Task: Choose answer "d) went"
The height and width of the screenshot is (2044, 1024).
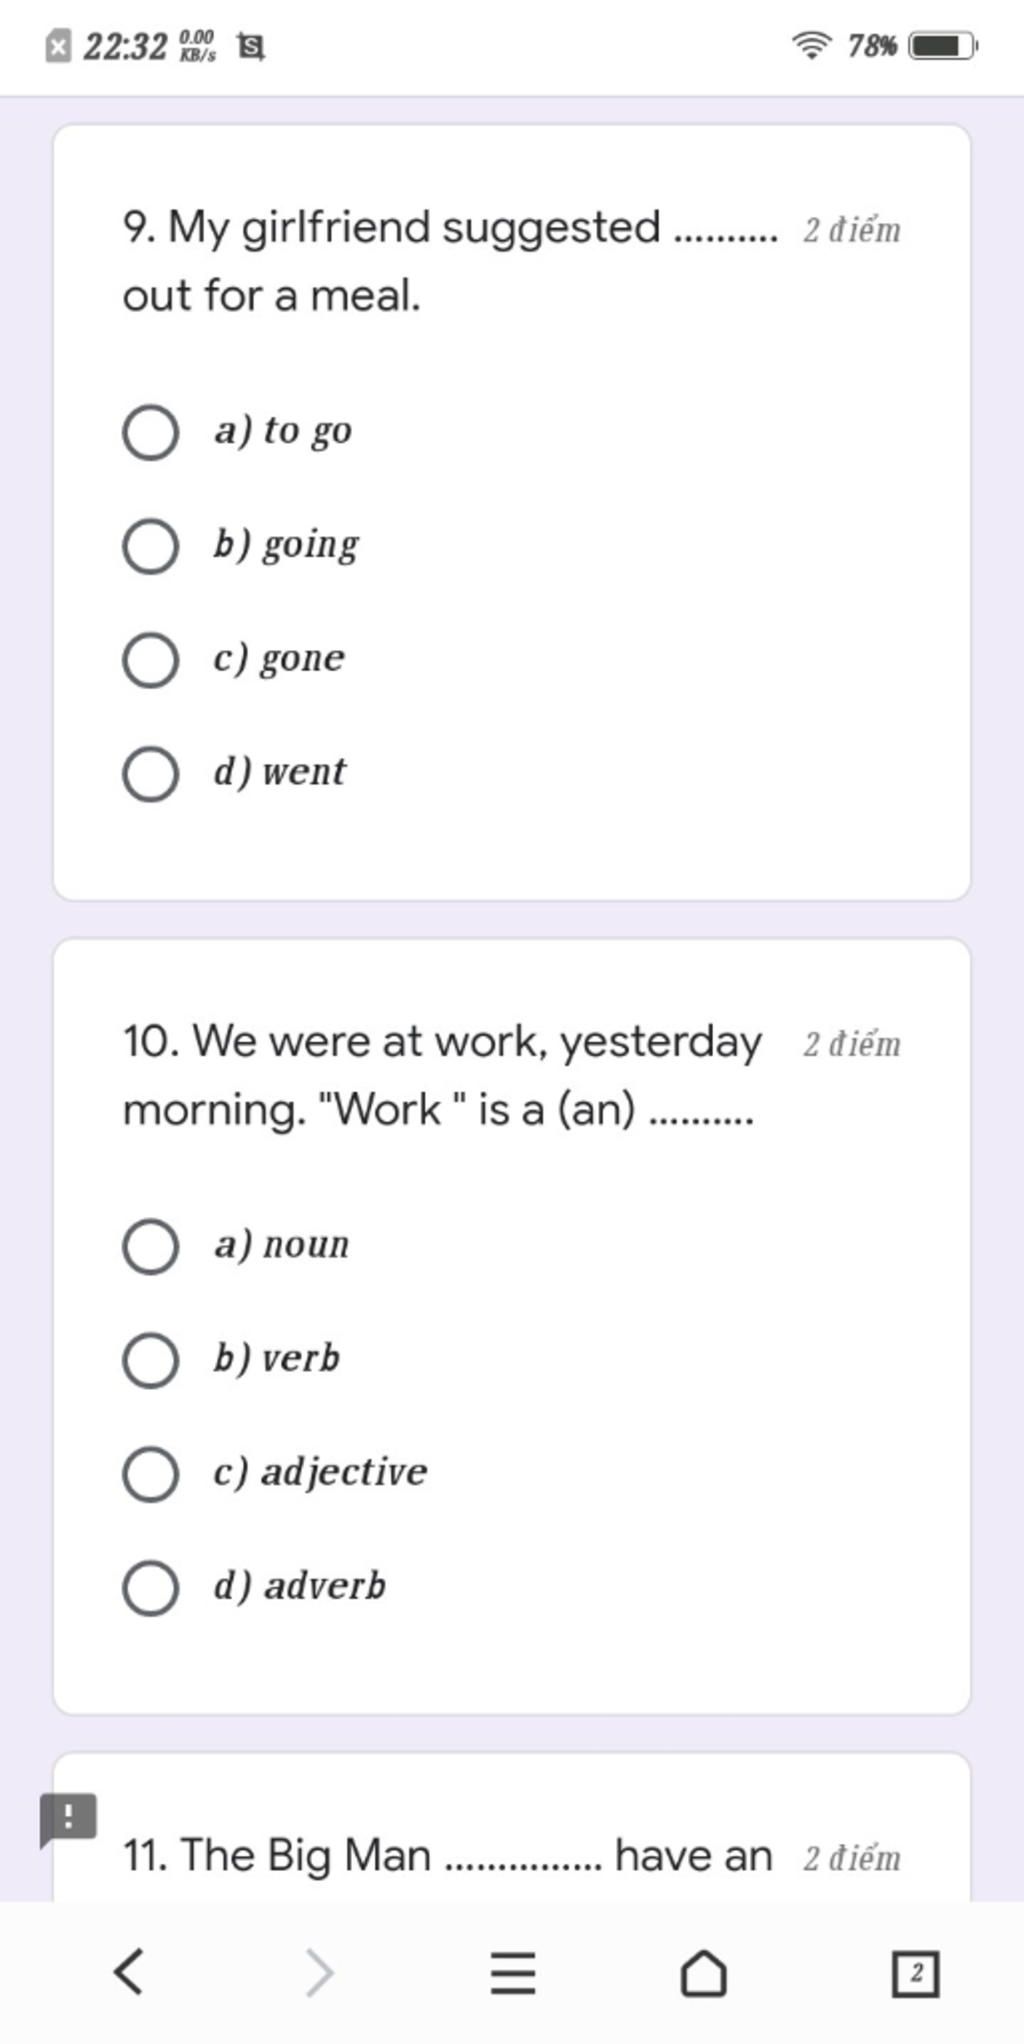Action: pos(151,773)
